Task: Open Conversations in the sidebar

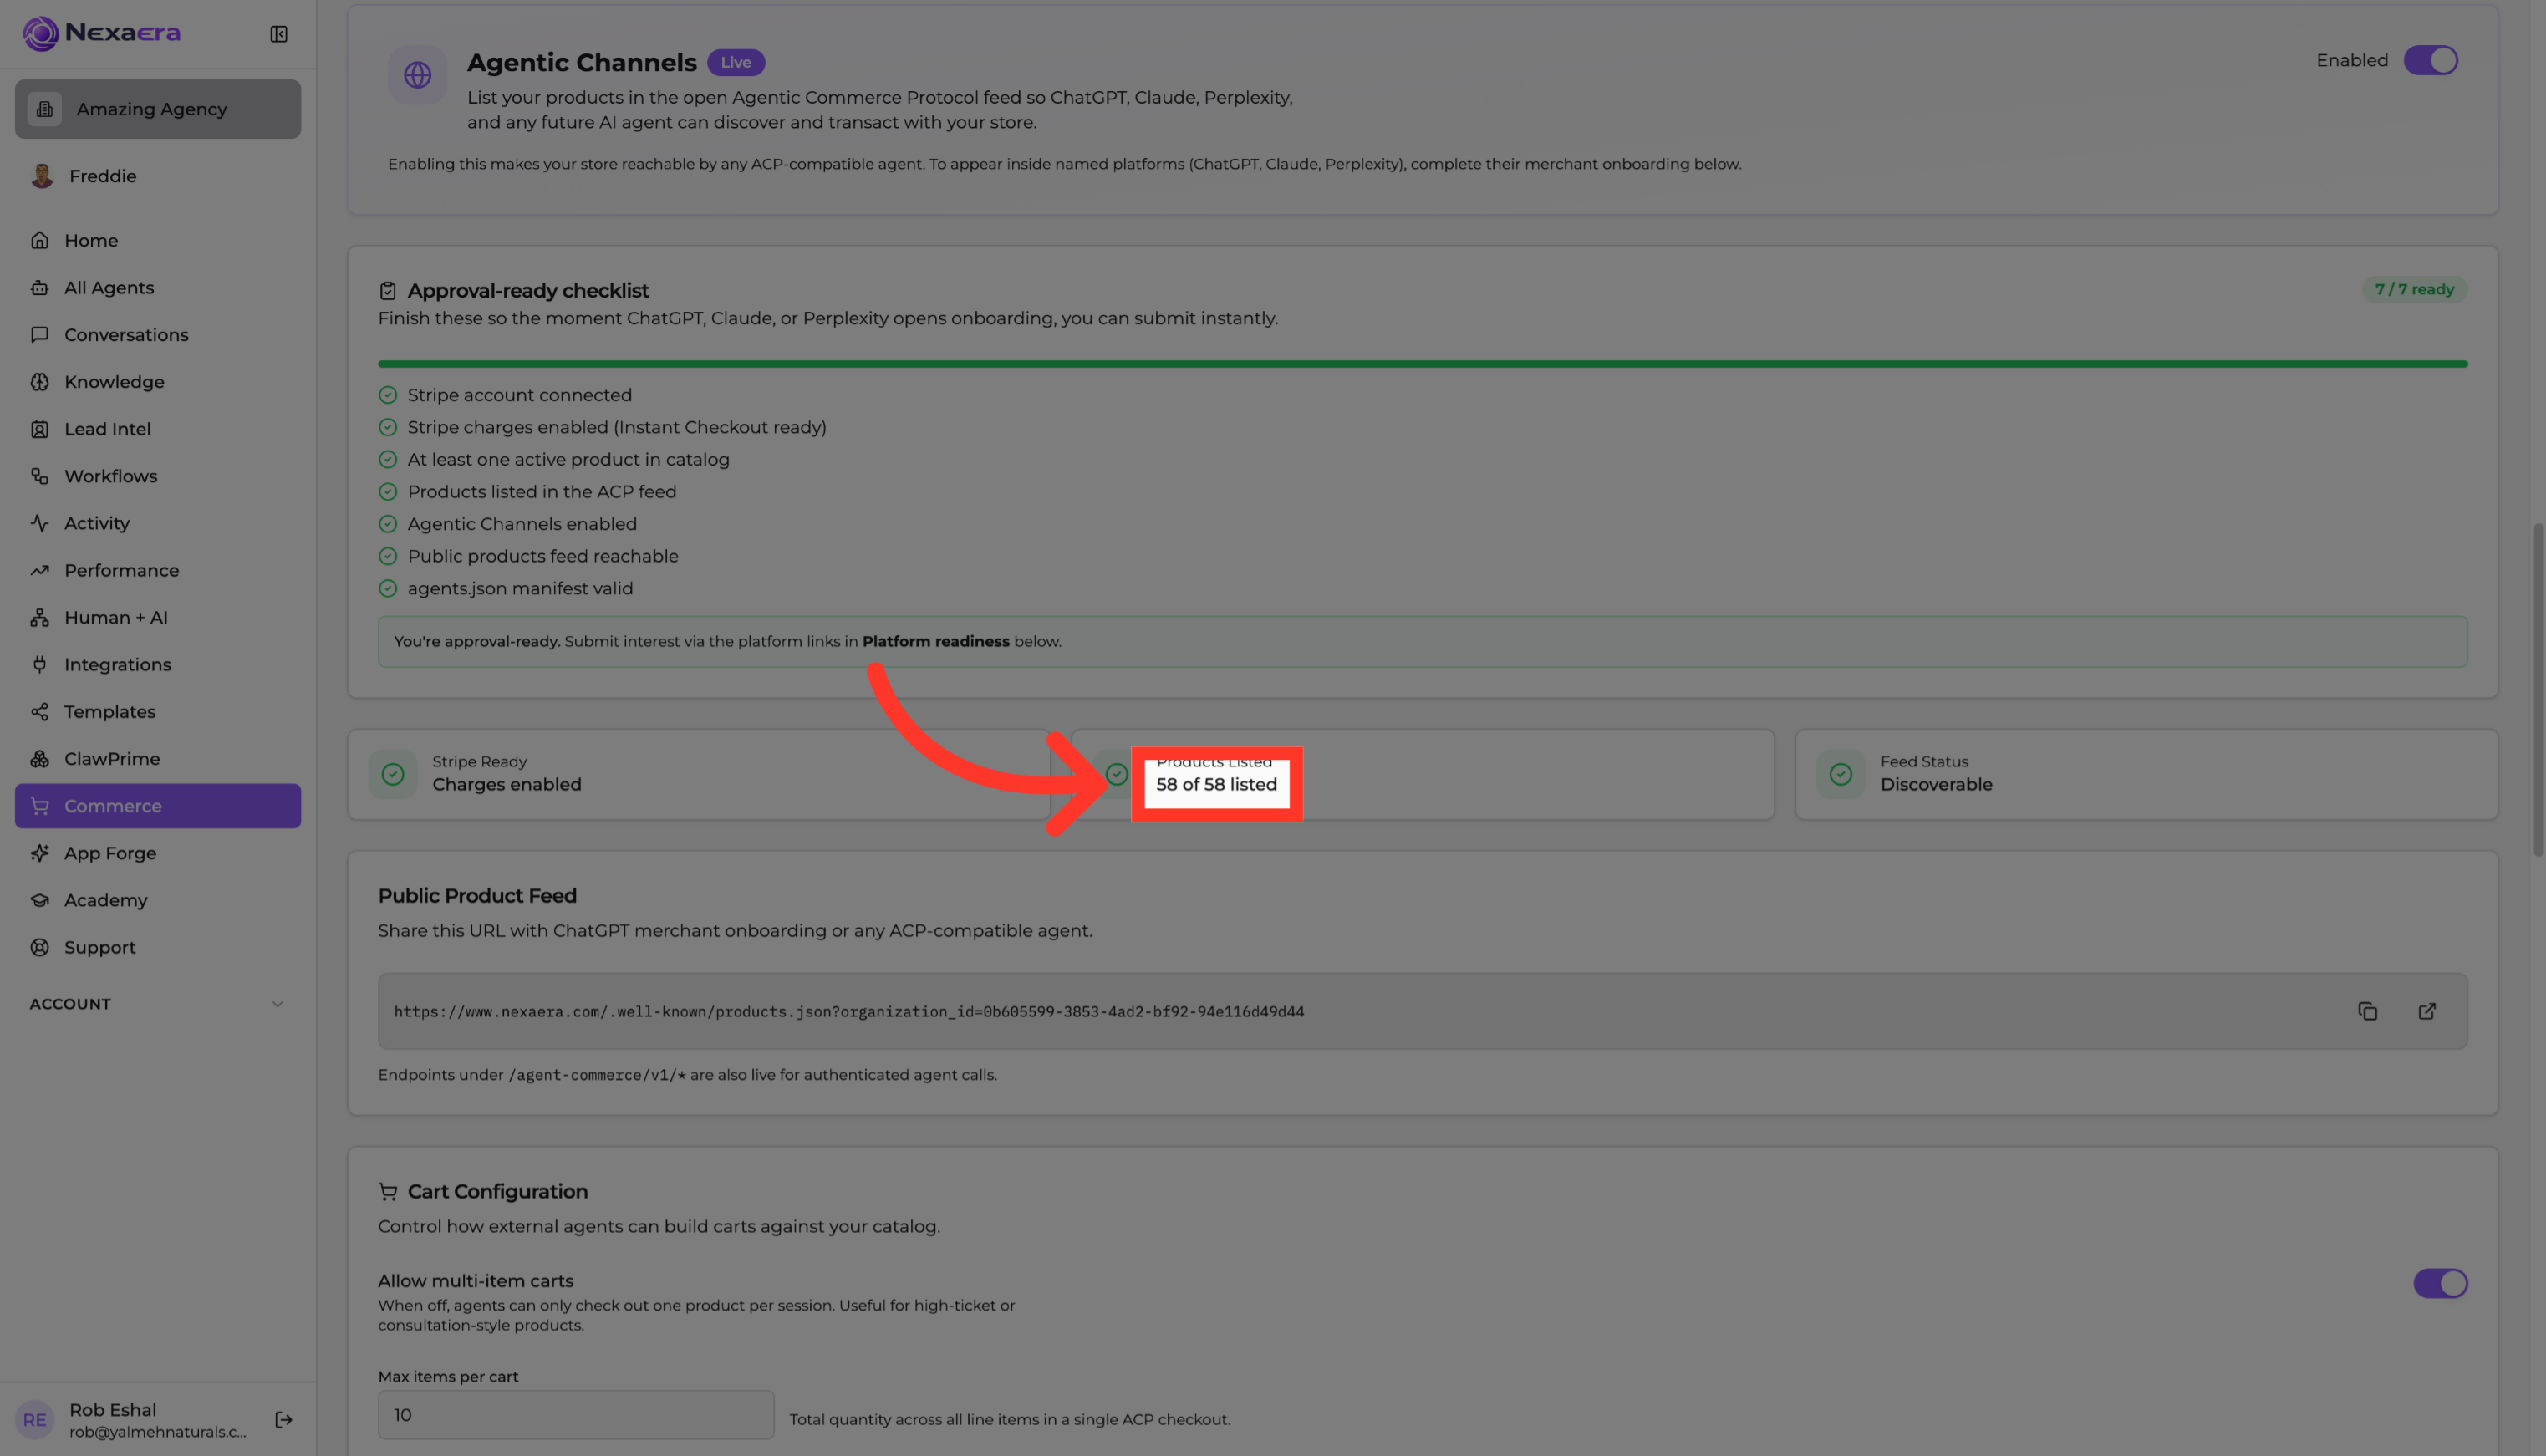Action: pyautogui.click(x=158, y=334)
